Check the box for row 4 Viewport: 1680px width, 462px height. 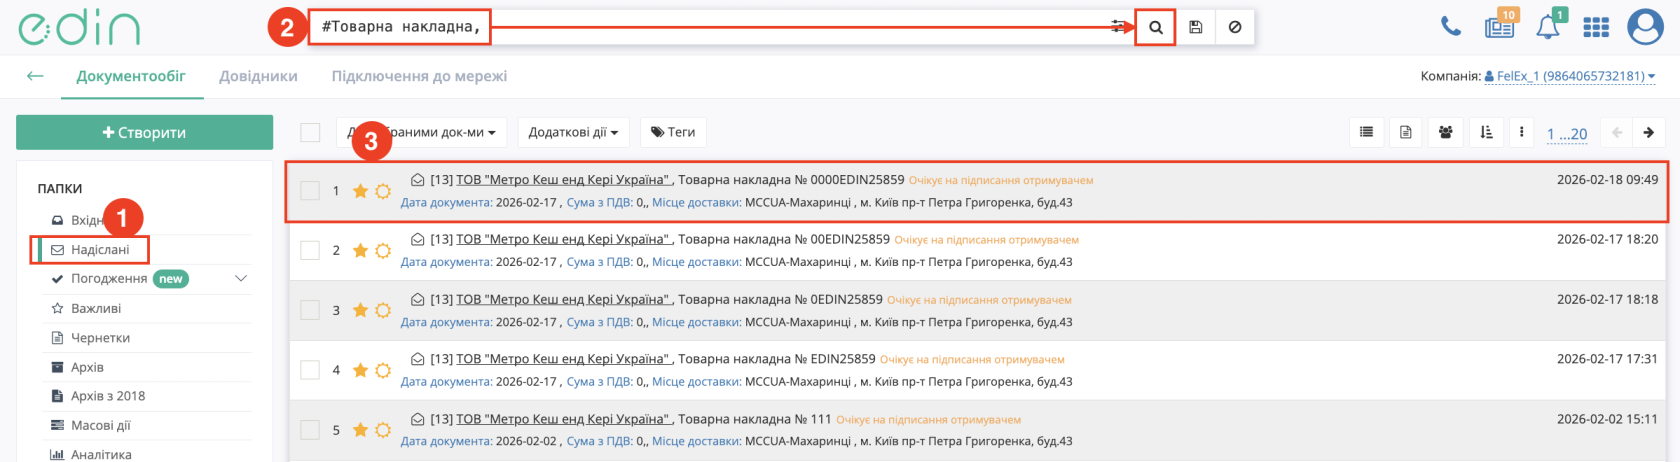[x=310, y=370]
